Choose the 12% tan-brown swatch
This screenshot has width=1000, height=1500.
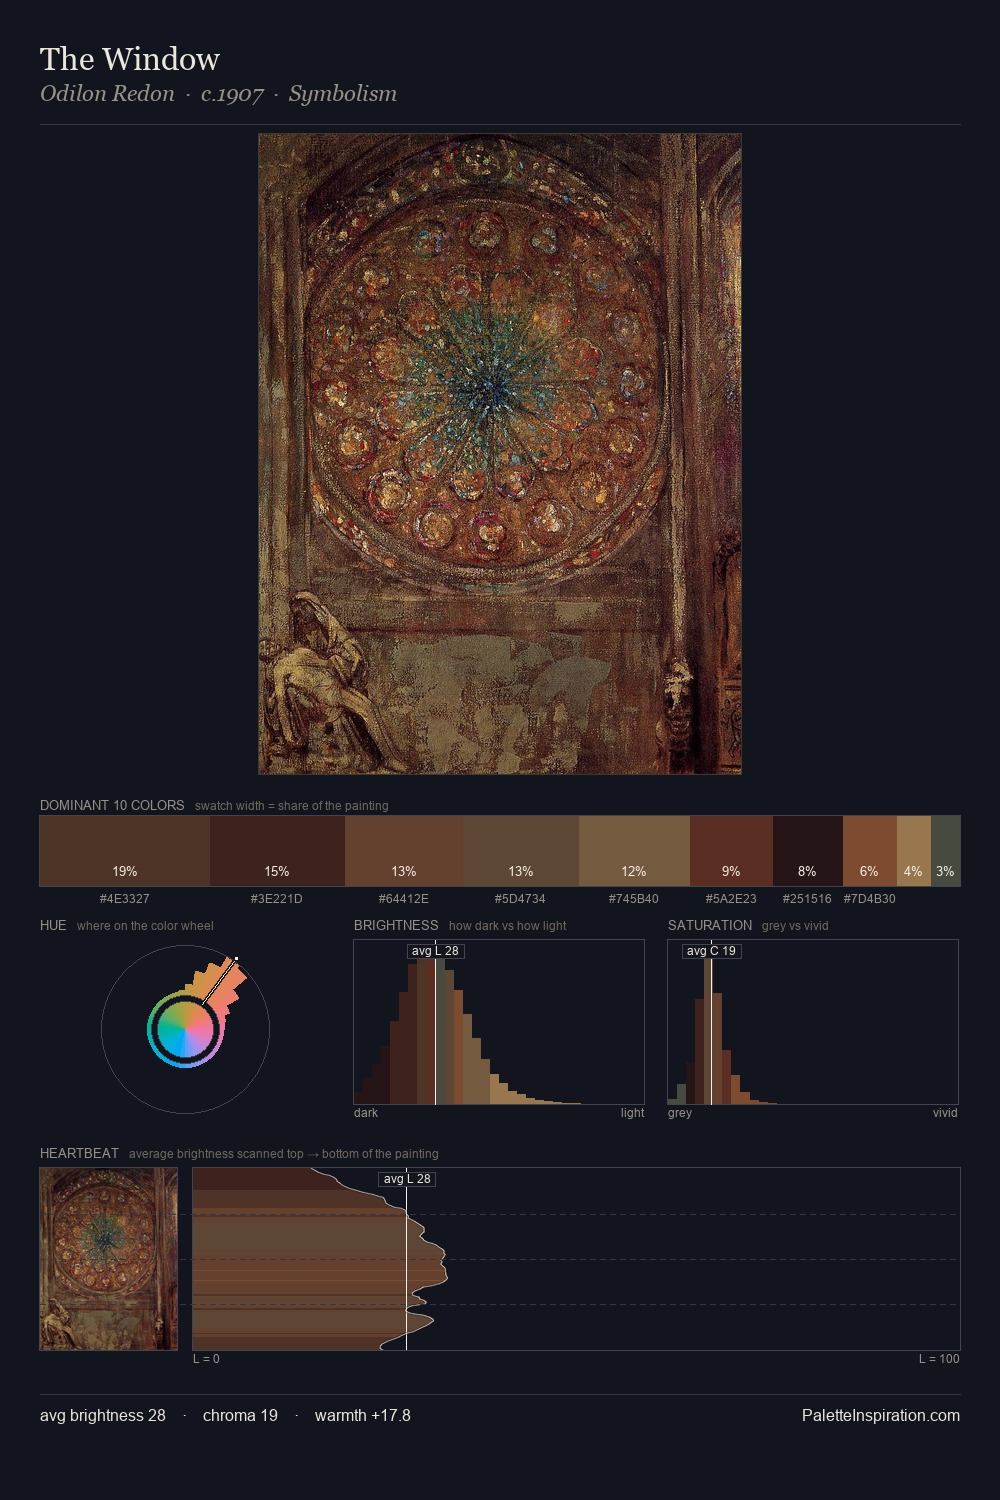point(634,851)
